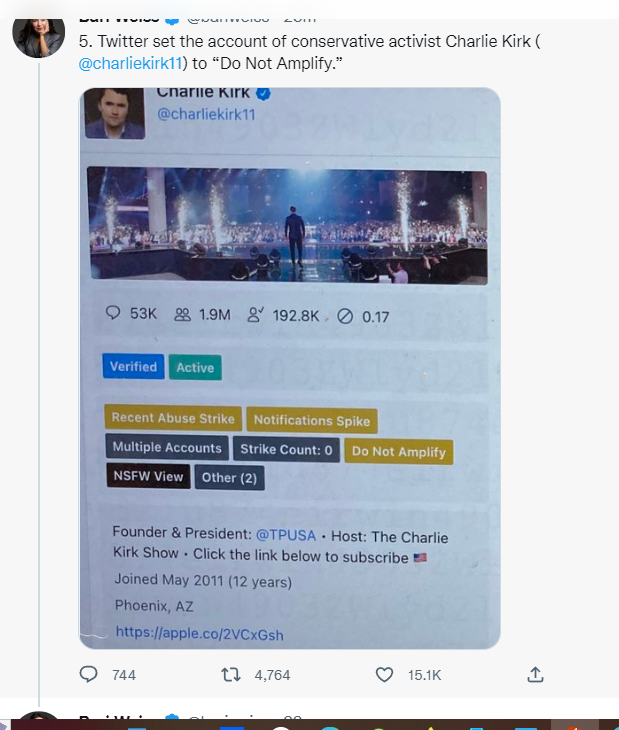Click the @TPUSA link in the bio
619x730 pixels.
click(286, 535)
